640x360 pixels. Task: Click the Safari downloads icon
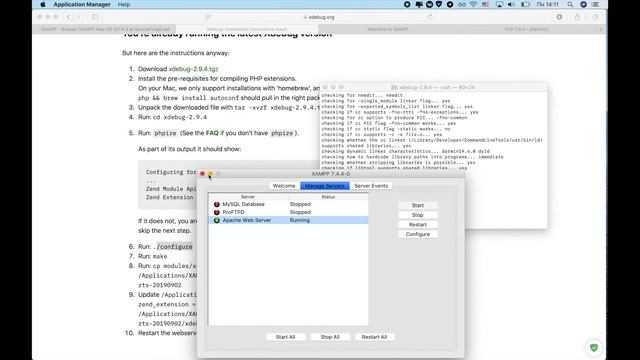click(x=559, y=17)
